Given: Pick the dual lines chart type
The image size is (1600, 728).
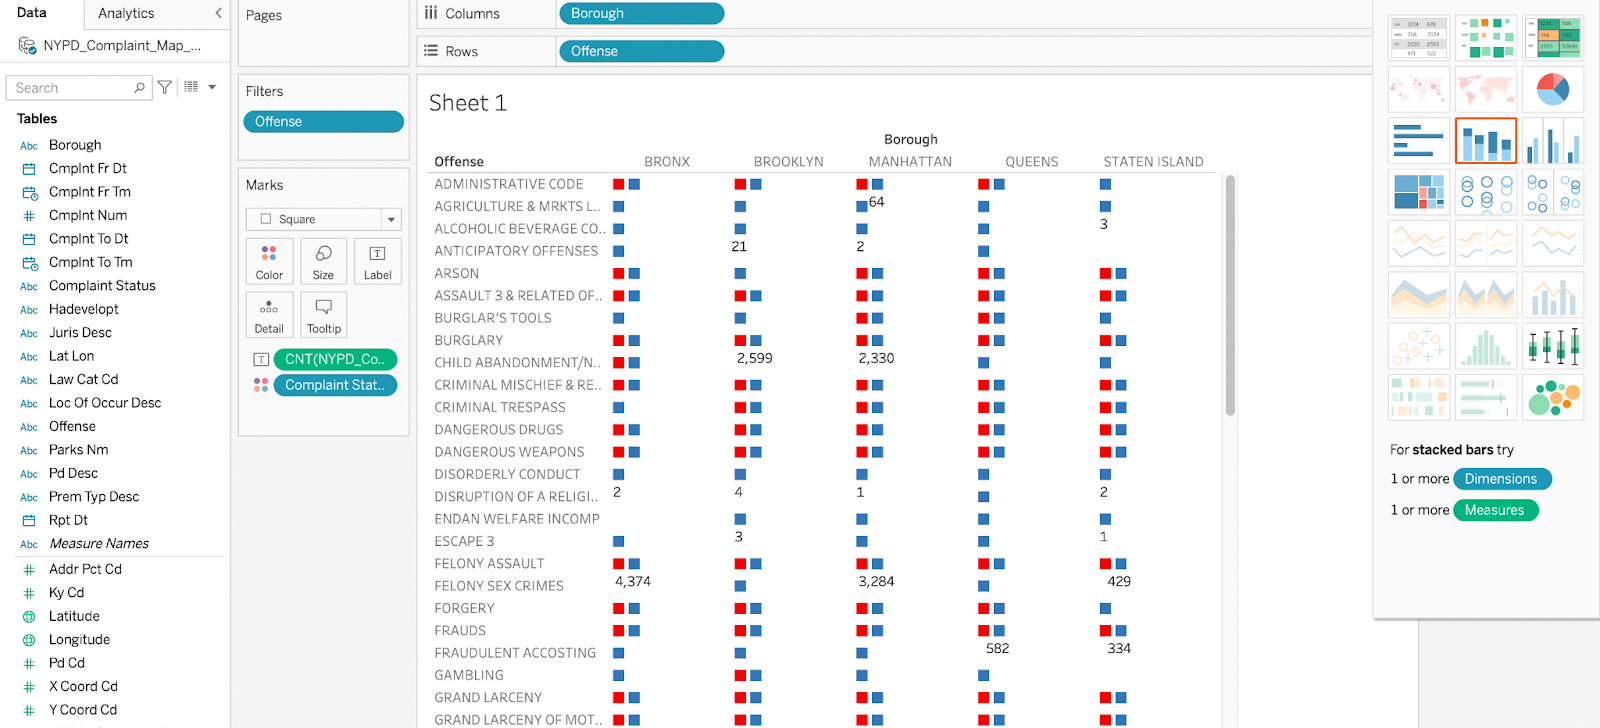Looking at the screenshot, I should point(1553,243).
